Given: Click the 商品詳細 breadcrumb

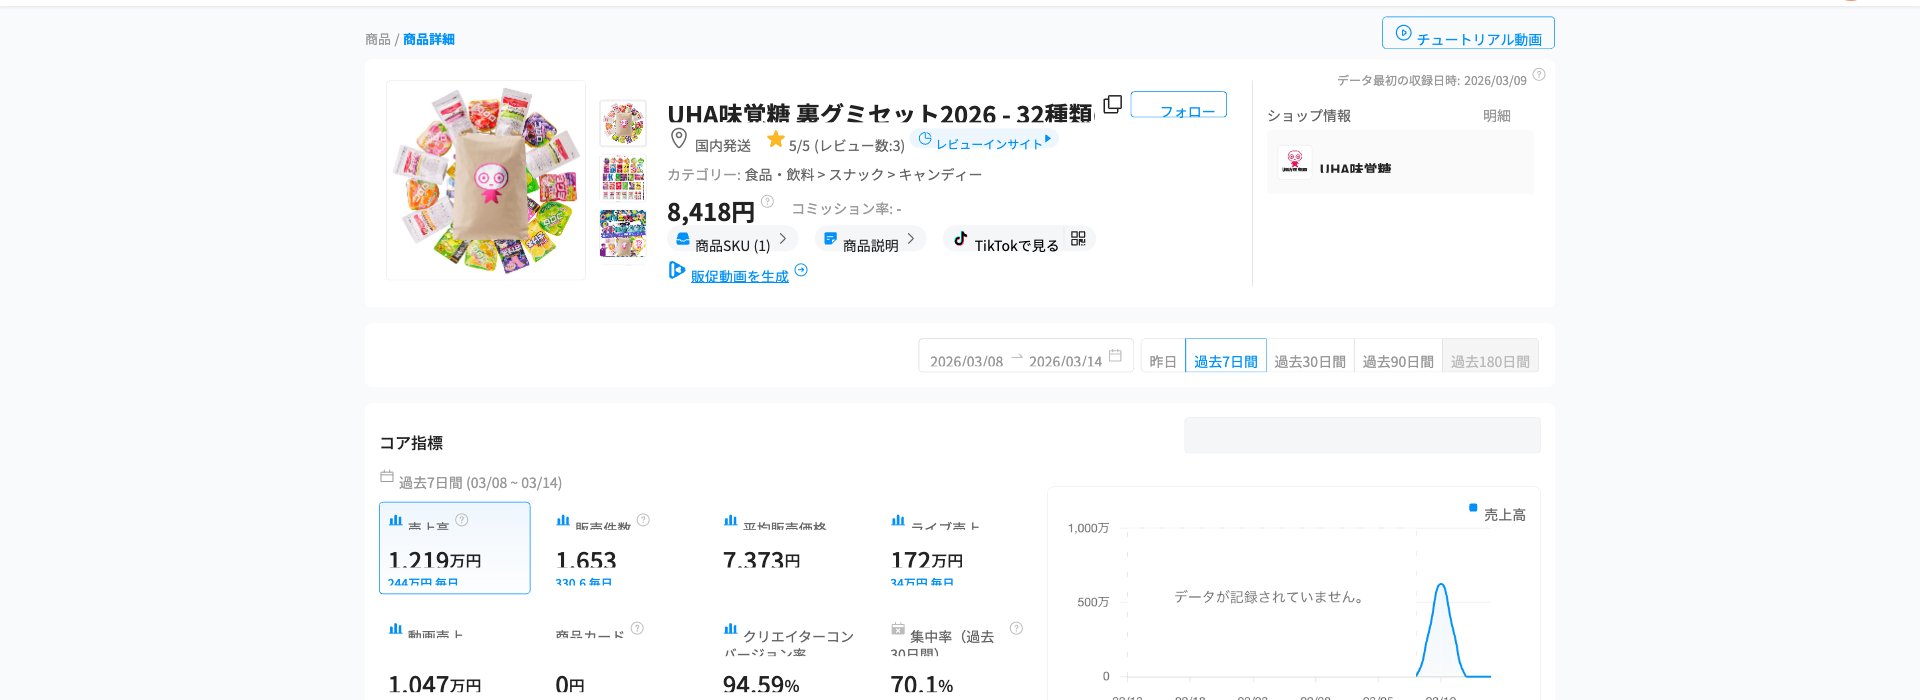Looking at the screenshot, I should (x=429, y=39).
